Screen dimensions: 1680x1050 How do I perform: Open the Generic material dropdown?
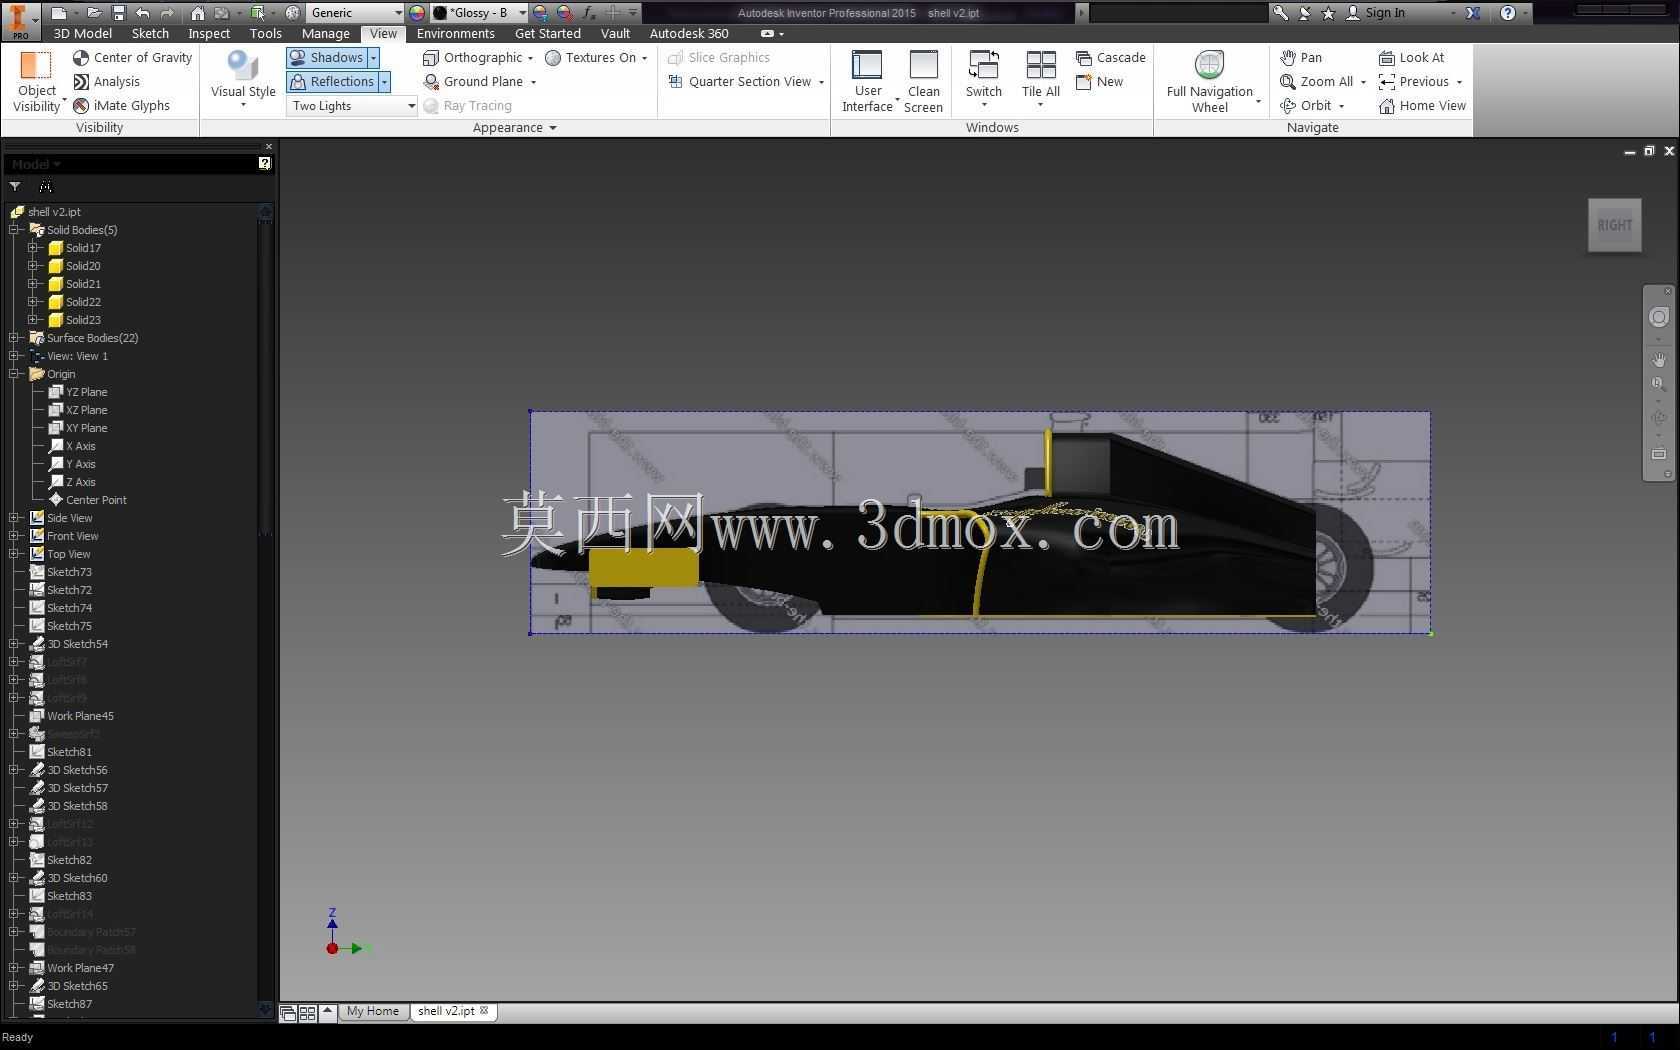coord(355,13)
